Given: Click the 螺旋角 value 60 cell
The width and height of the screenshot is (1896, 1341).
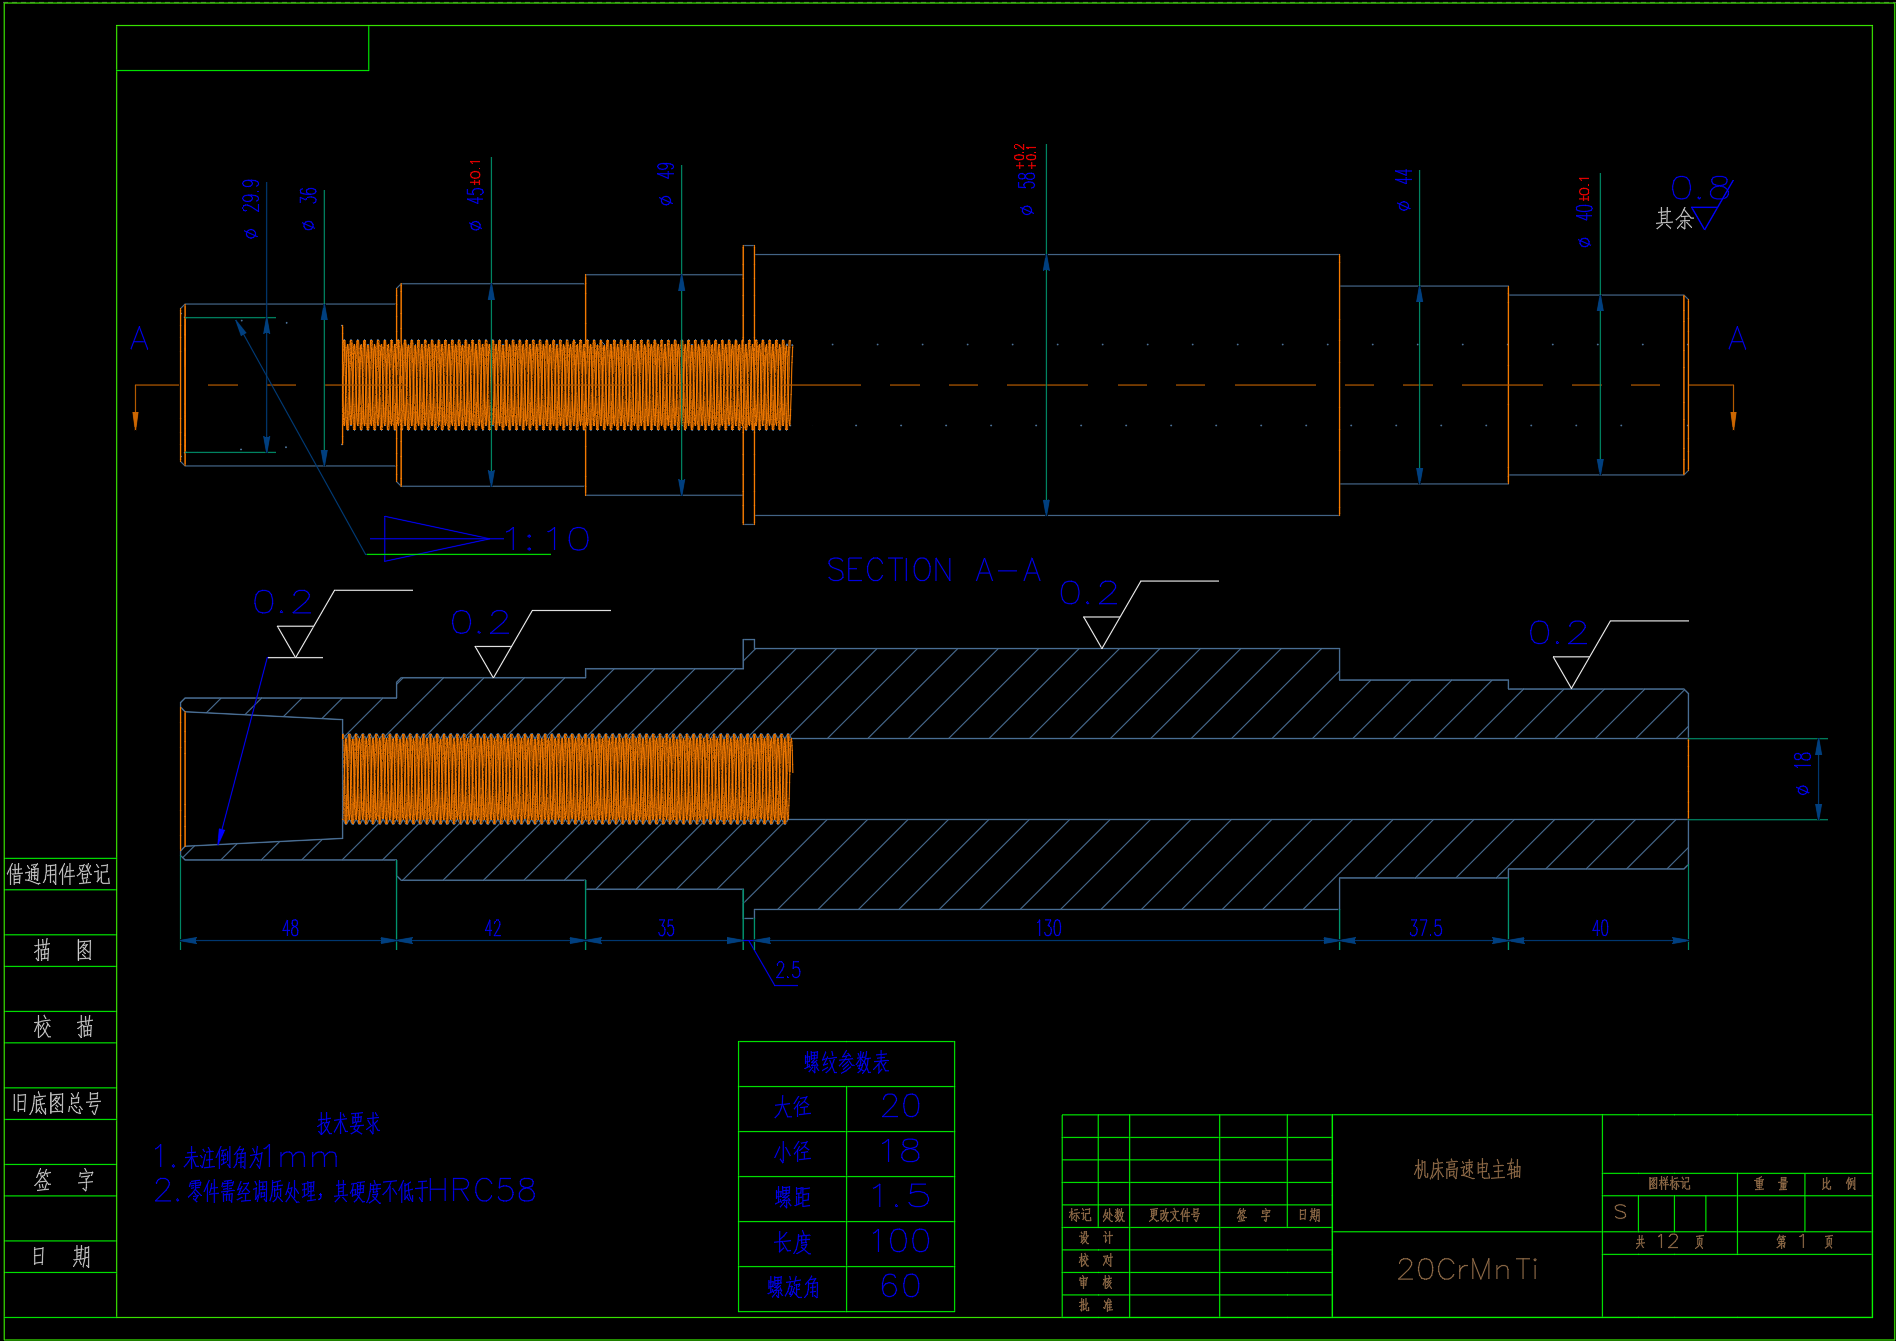Looking at the screenshot, I should click(900, 1287).
